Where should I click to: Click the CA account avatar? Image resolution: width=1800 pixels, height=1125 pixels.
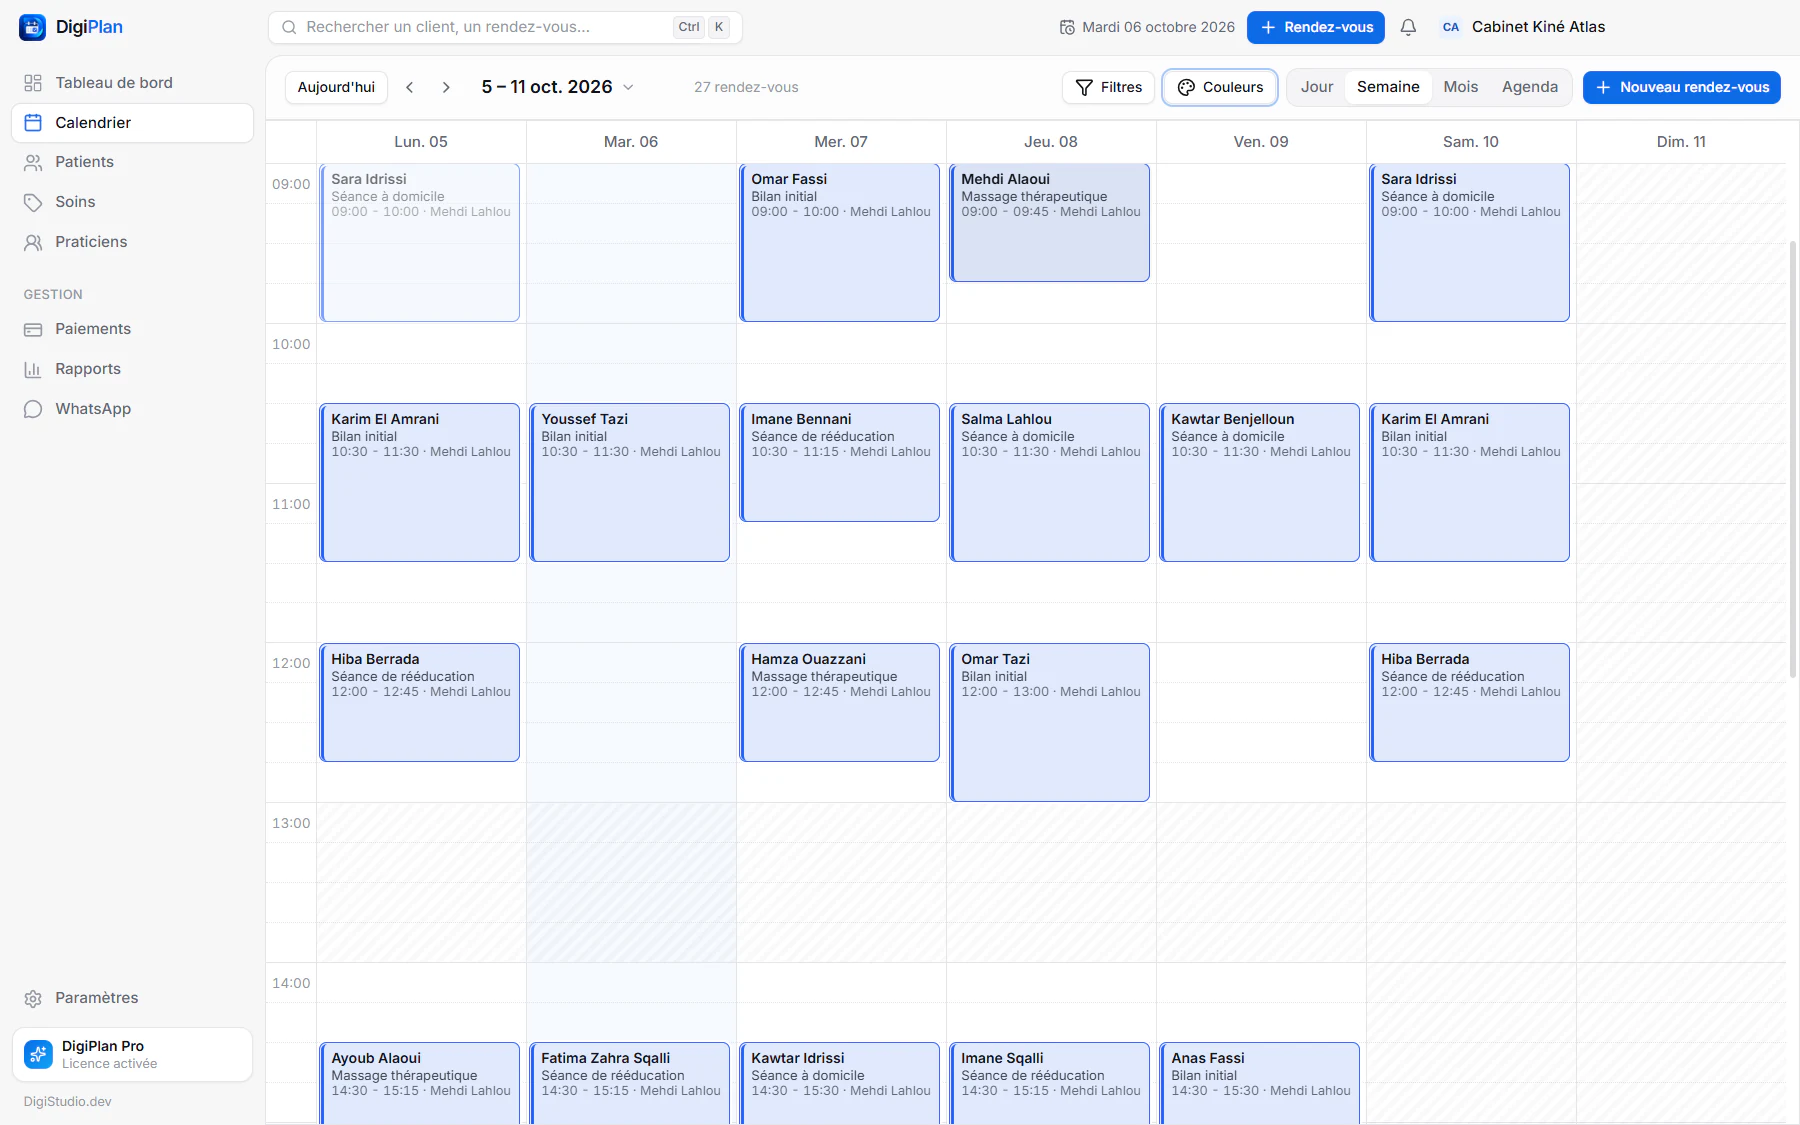(1451, 27)
